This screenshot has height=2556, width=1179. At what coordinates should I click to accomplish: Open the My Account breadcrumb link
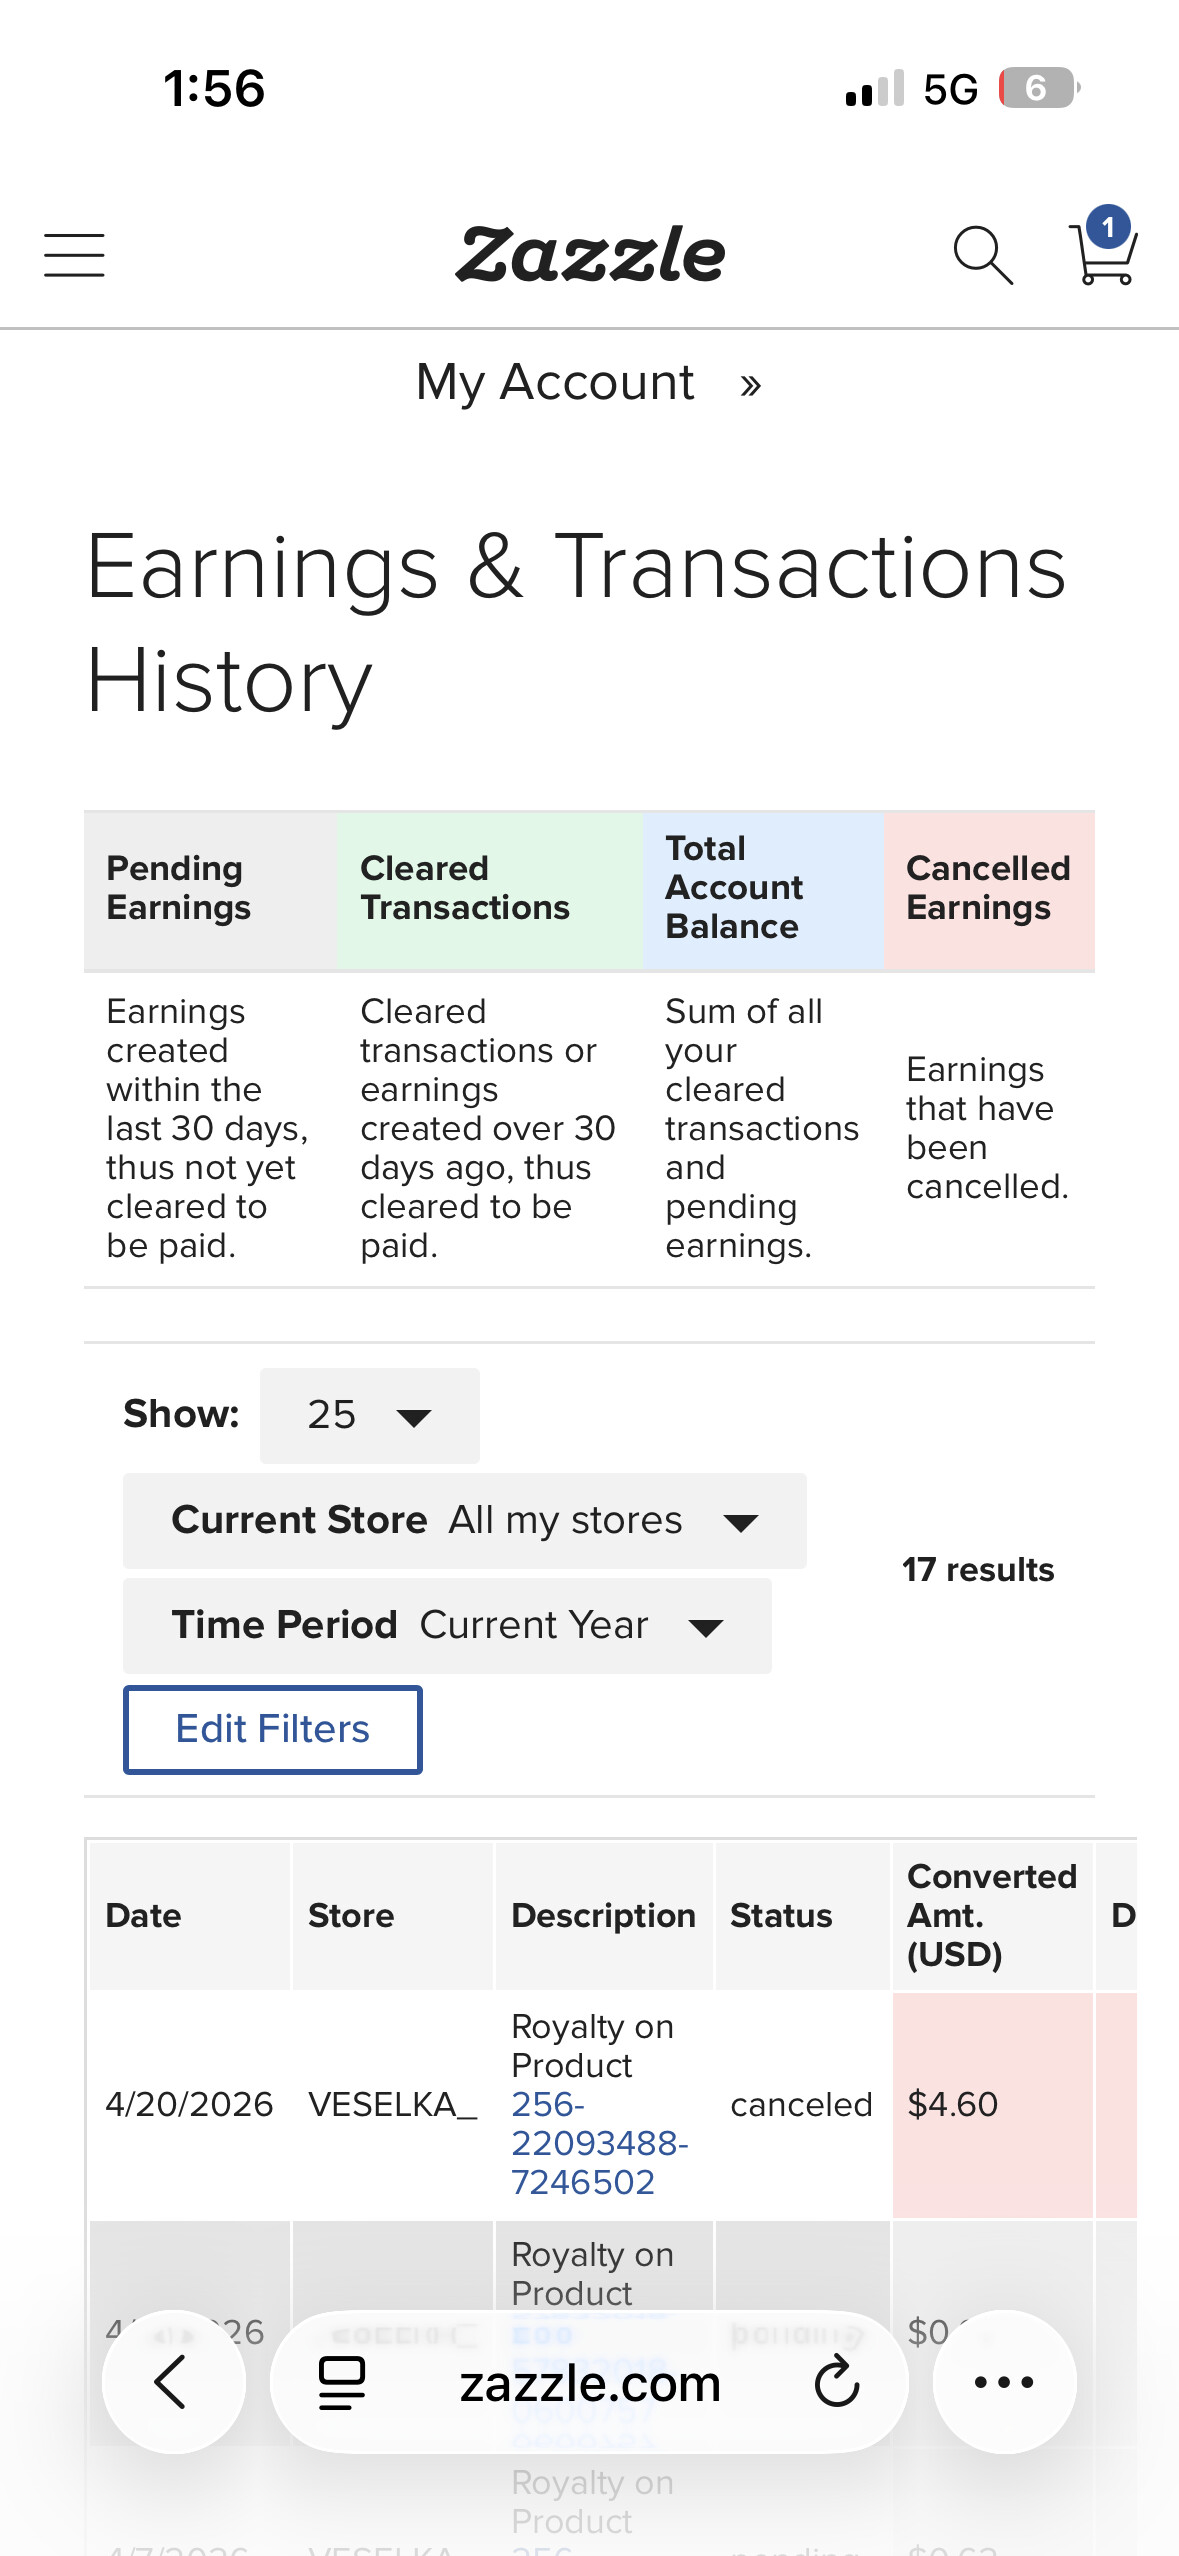(x=555, y=382)
